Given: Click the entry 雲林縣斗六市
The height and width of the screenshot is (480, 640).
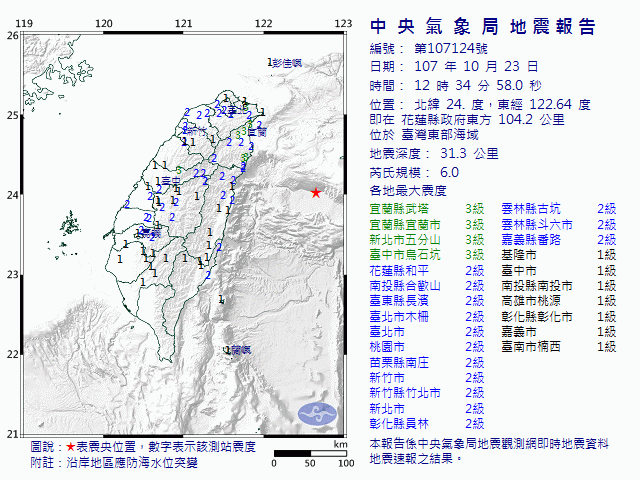Looking at the screenshot, I should pyautogui.click(x=537, y=225).
